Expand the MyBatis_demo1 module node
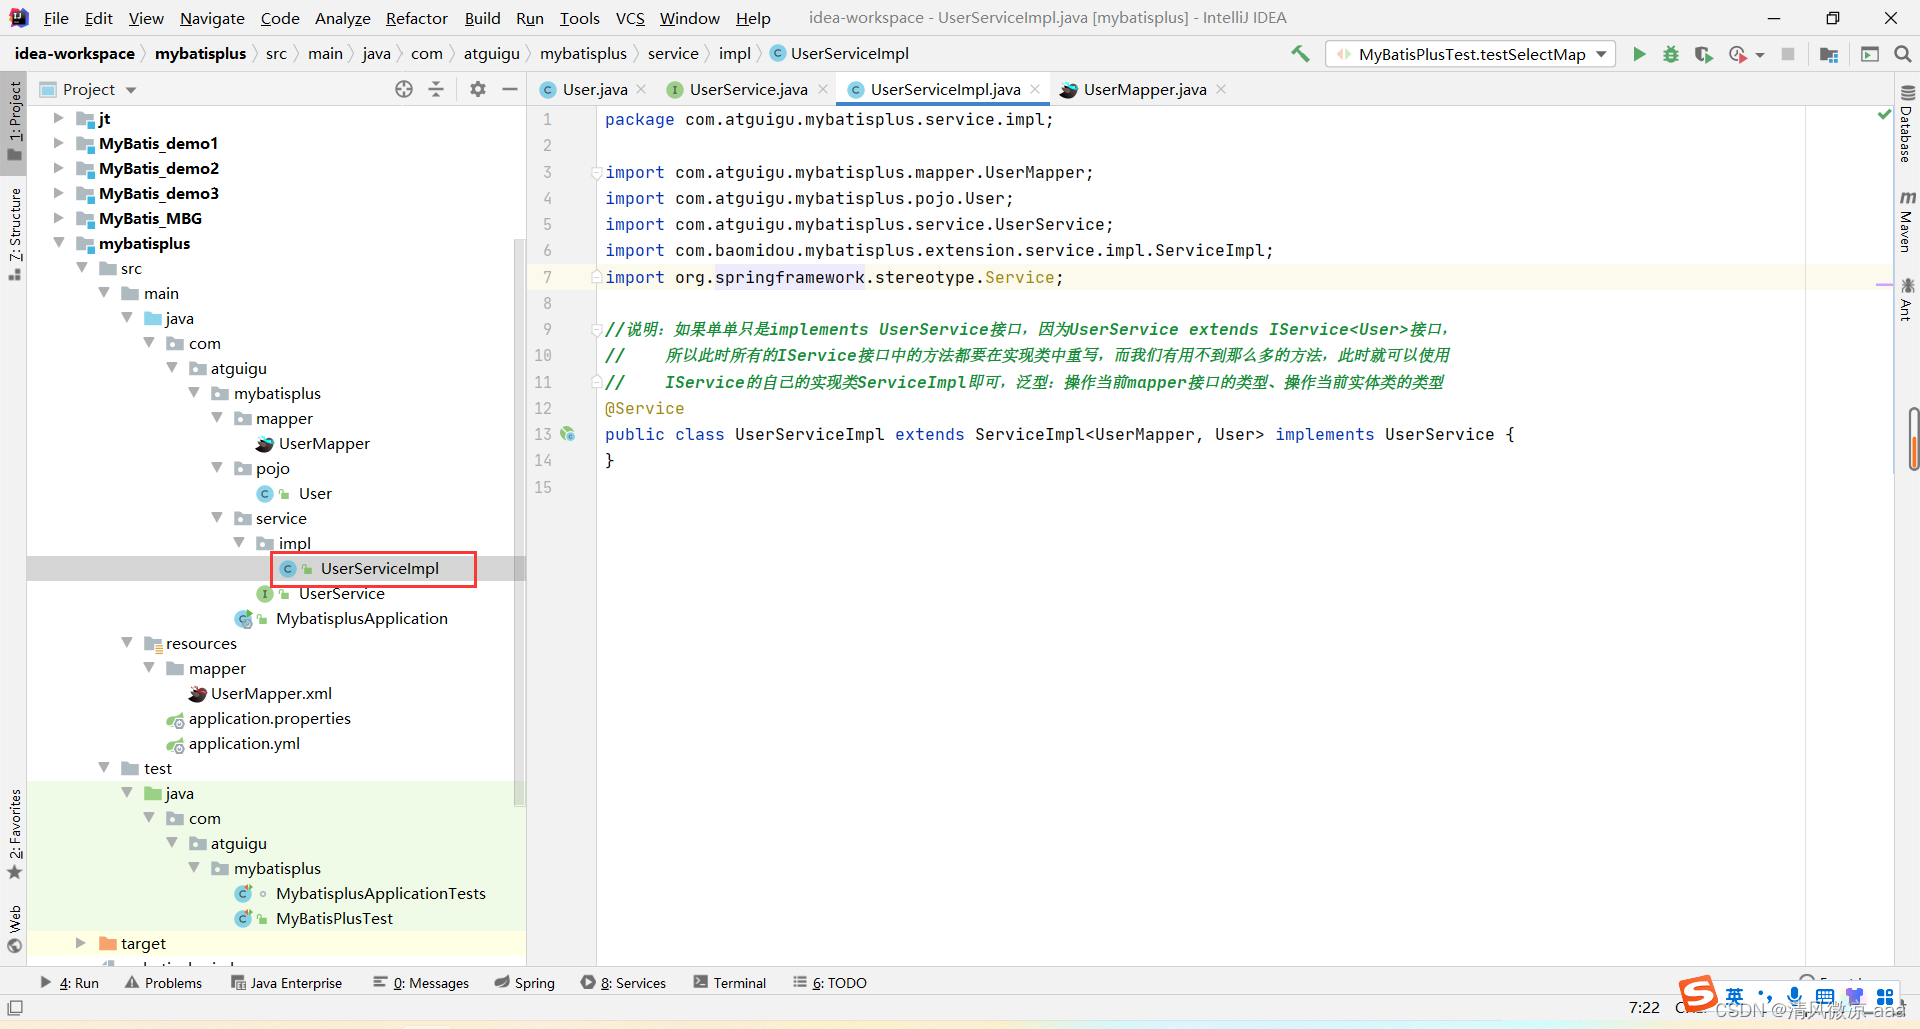 click(x=59, y=143)
